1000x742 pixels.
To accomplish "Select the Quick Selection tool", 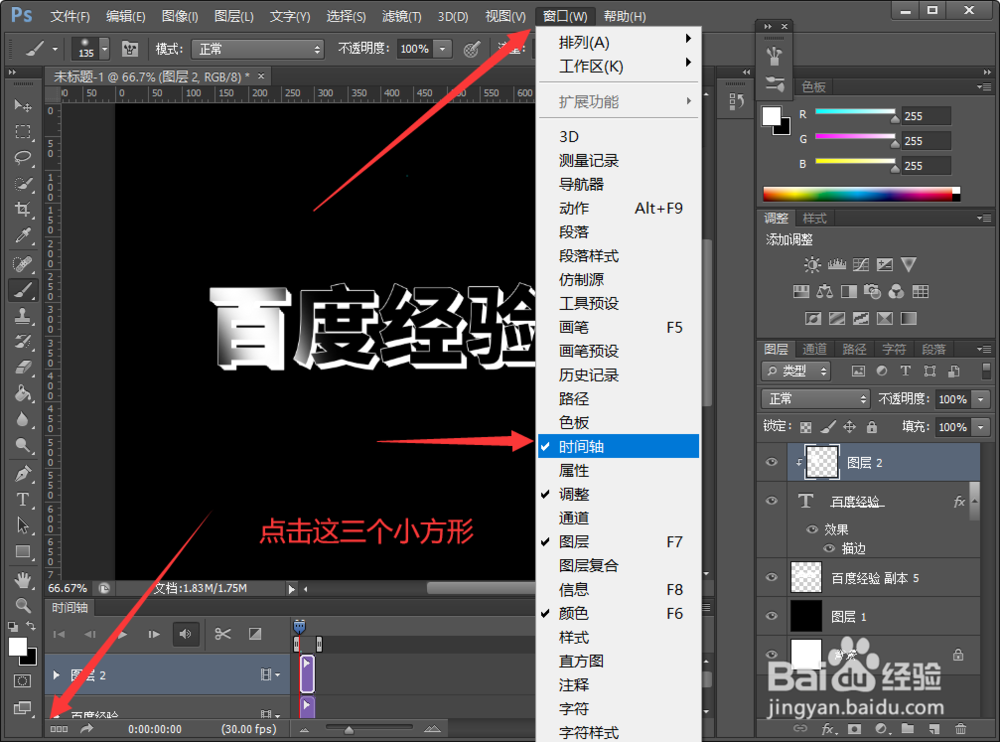I will tap(23, 184).
